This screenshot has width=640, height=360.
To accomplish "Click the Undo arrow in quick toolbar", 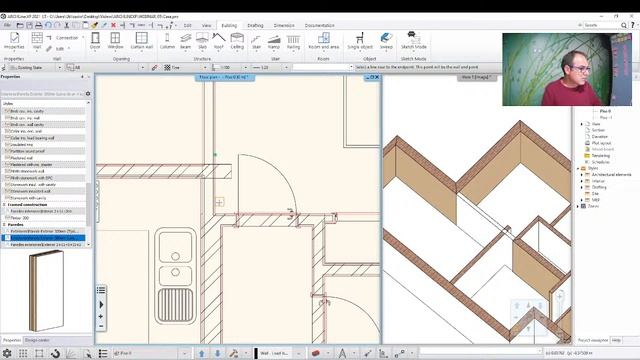I will (48, 25).
